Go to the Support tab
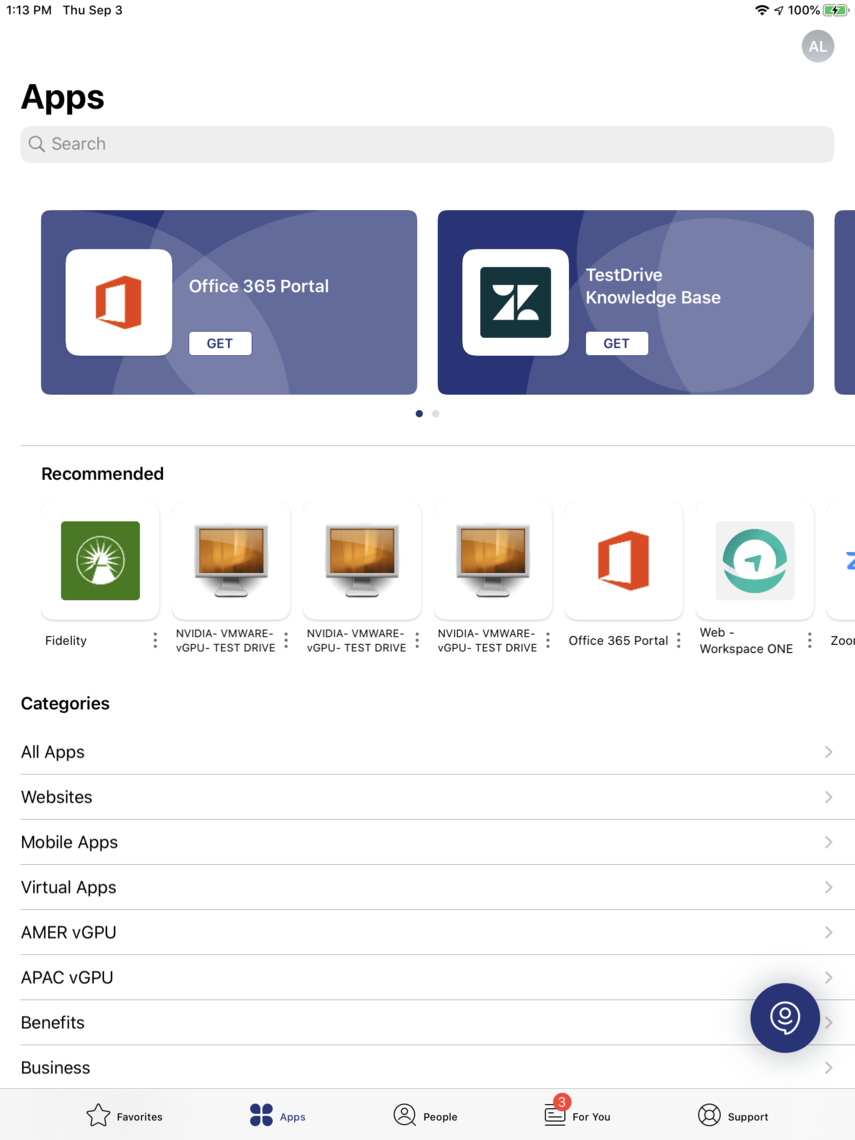This screenshot has height=1140, width=855. (x=733, y=1116)
